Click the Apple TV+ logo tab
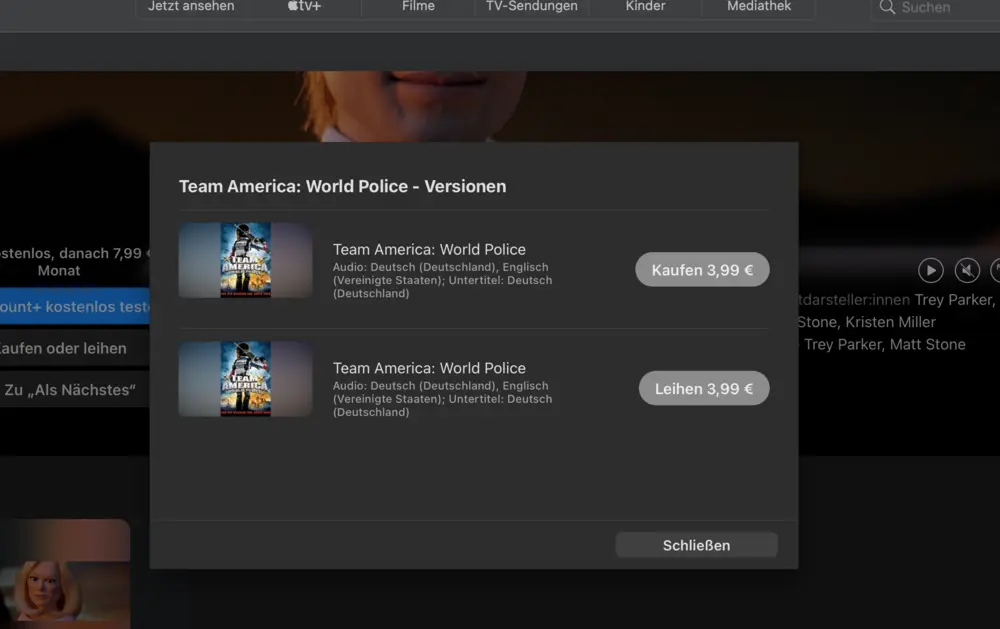 tap(304, 7)
